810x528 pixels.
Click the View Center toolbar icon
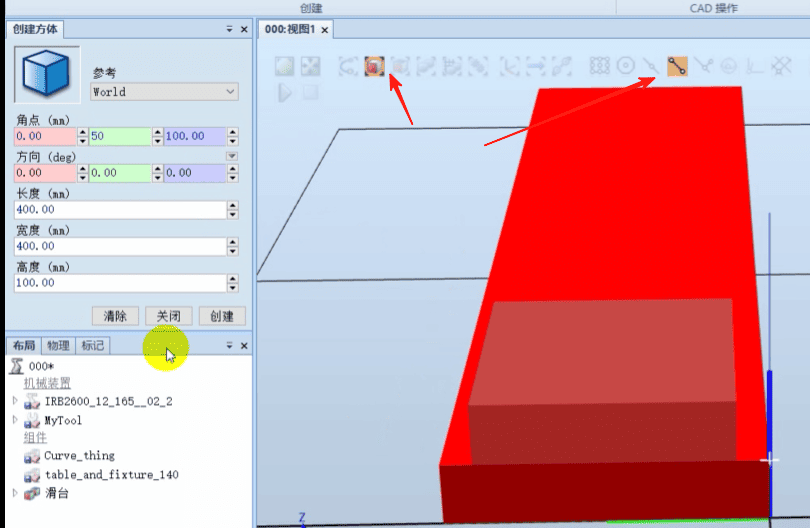pyautogui.click(x=310, y=66)
